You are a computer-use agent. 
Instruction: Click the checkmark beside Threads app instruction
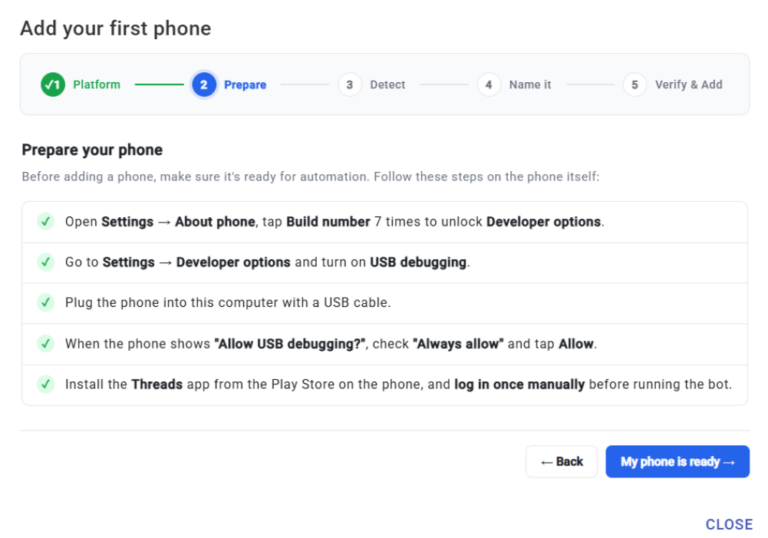46,384
